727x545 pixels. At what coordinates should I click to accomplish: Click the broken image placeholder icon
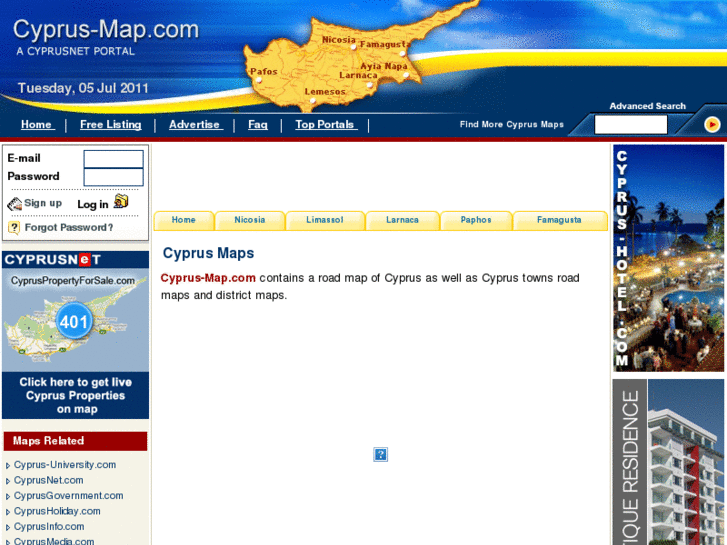tap(380, 455)
